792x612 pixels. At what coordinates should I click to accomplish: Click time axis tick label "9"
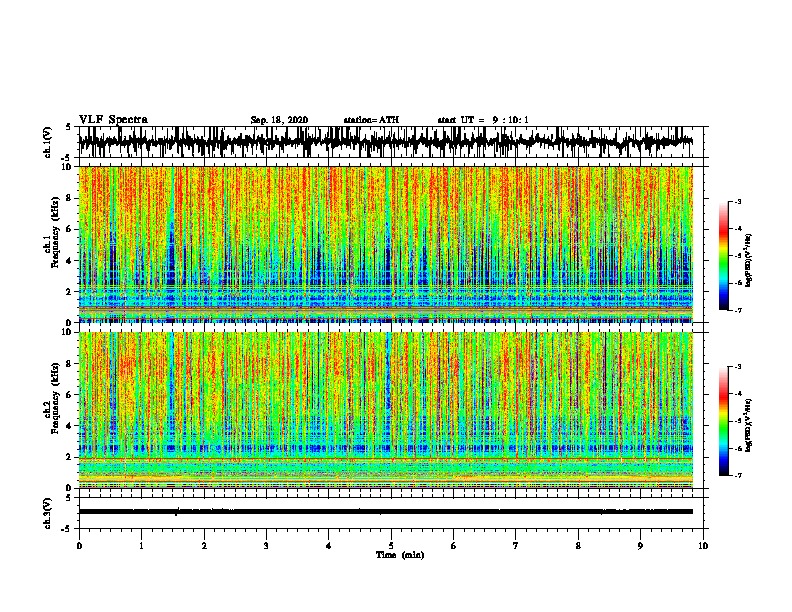[640, 546]
